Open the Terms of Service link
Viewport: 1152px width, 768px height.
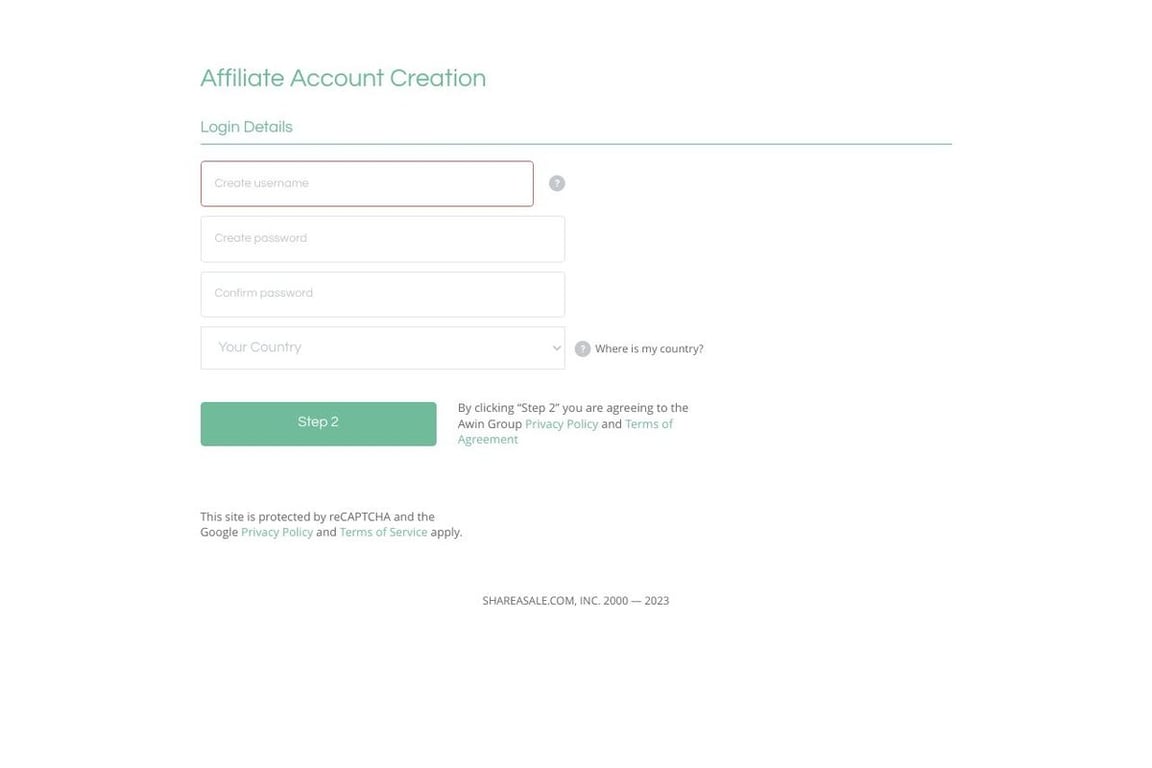[382, 531]
